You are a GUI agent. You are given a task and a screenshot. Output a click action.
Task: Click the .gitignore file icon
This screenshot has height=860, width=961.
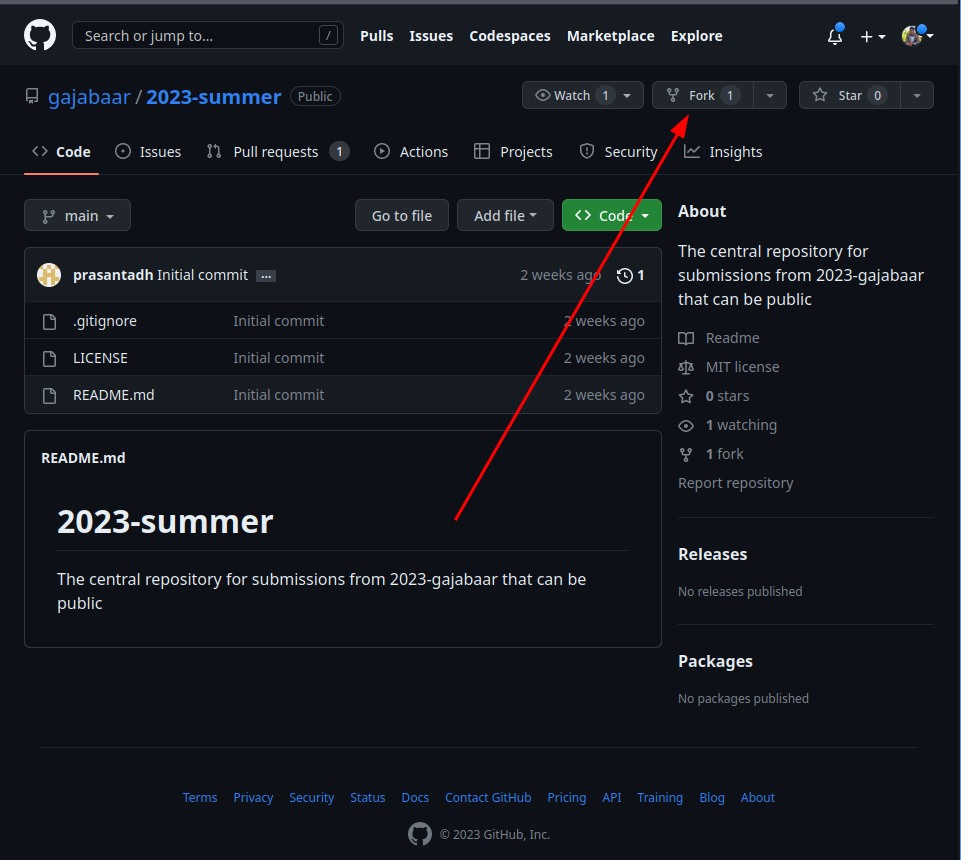50,321
